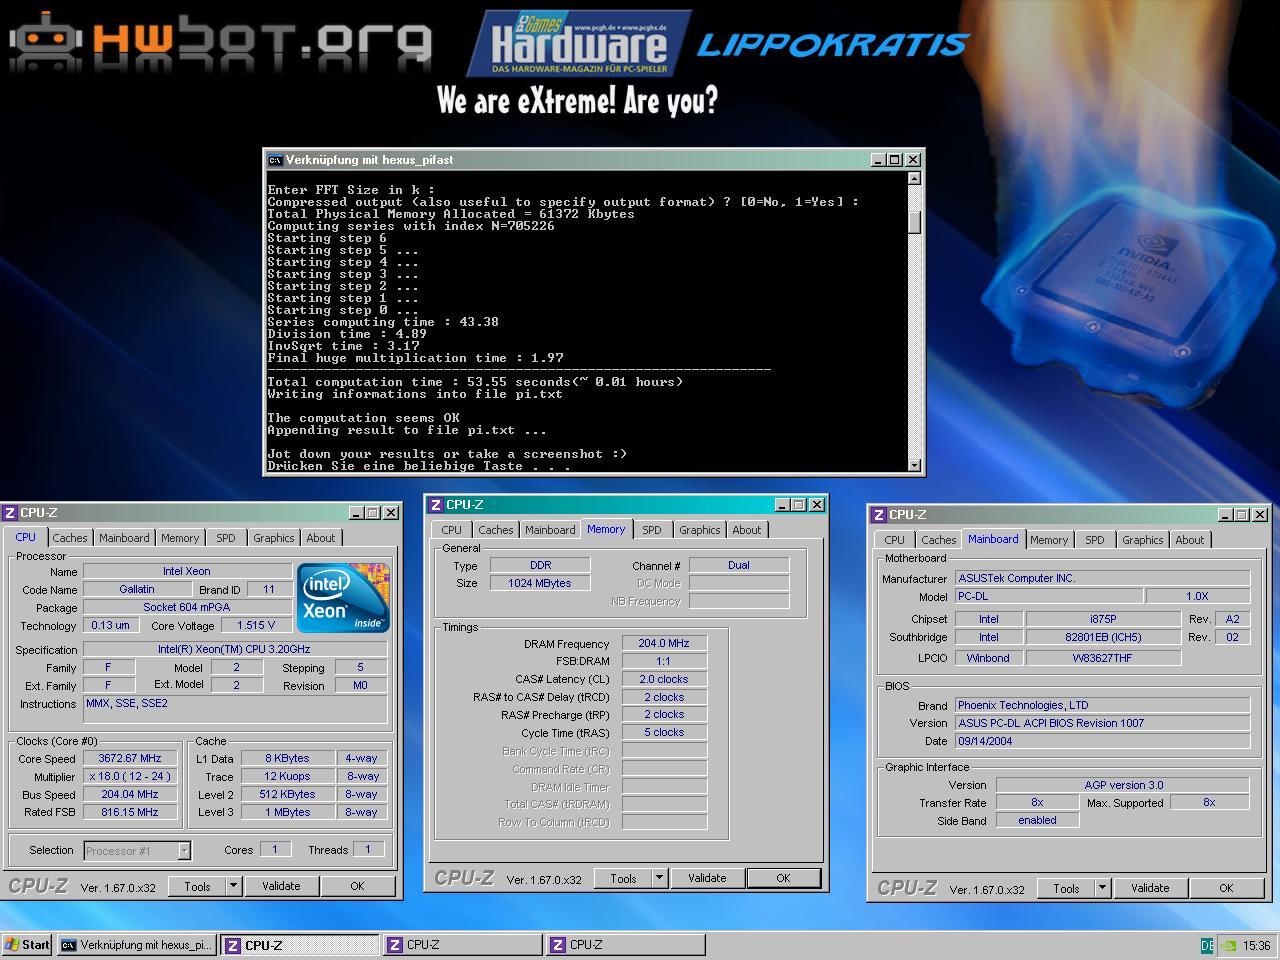Click the DRAM Frequency value 204.0 MHz
1280x960 pixels.
pyautogui.click(x=664, y=643)
